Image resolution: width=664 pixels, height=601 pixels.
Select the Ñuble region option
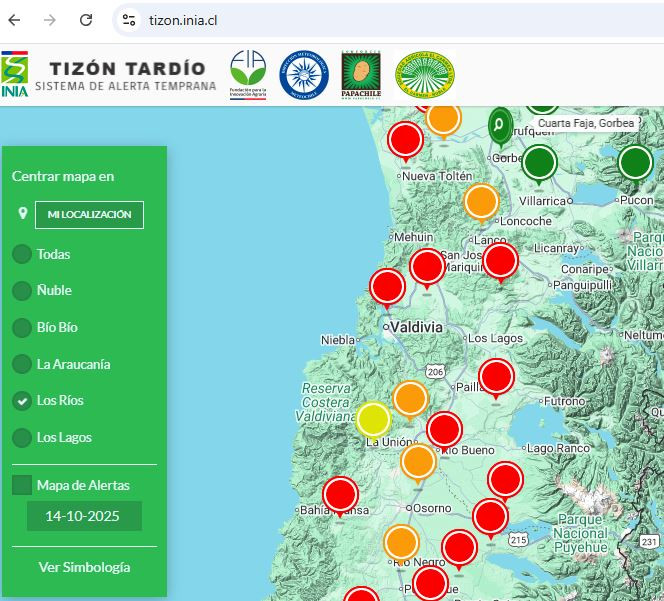pyautogui.click(x=22, y=291)
